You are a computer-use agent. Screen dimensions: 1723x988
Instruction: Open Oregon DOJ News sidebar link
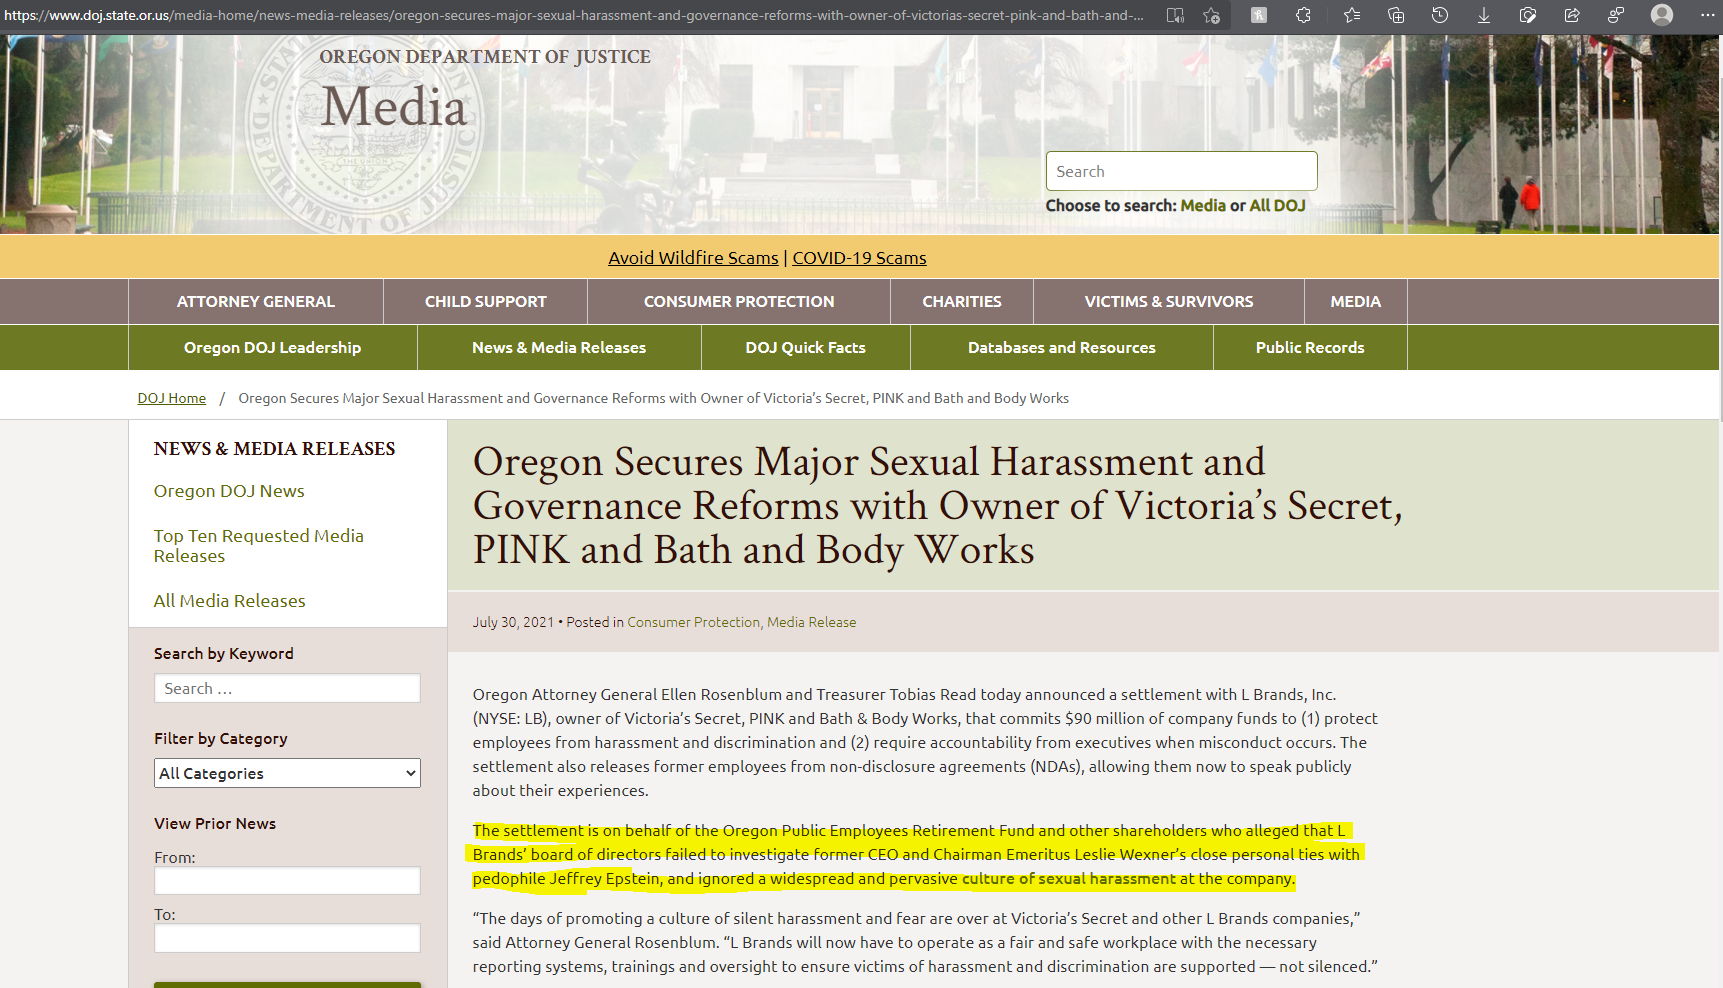(x=229, y=491)
